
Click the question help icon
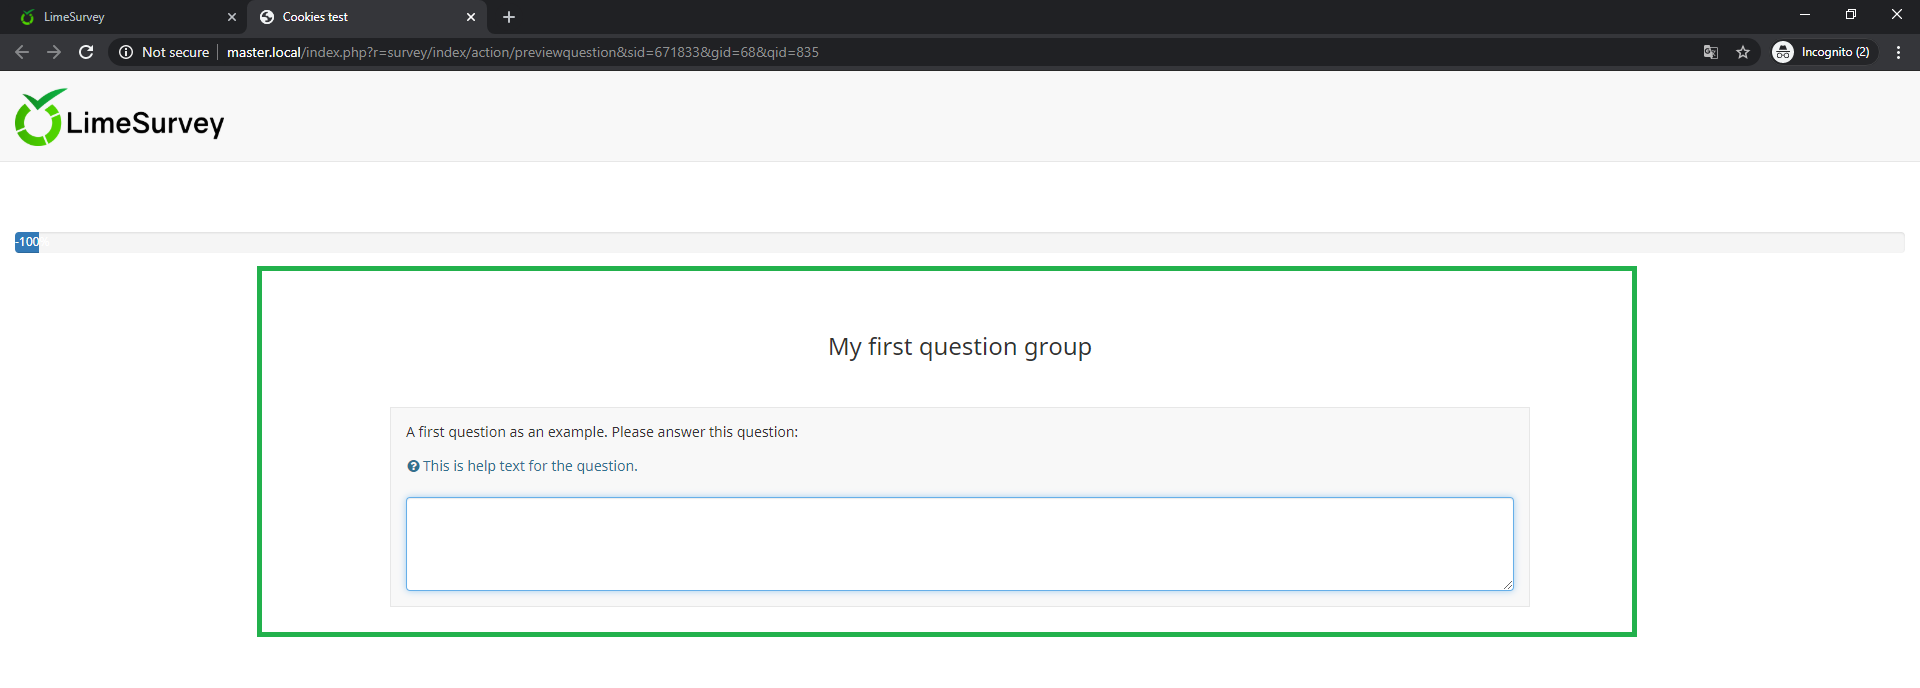413,466
